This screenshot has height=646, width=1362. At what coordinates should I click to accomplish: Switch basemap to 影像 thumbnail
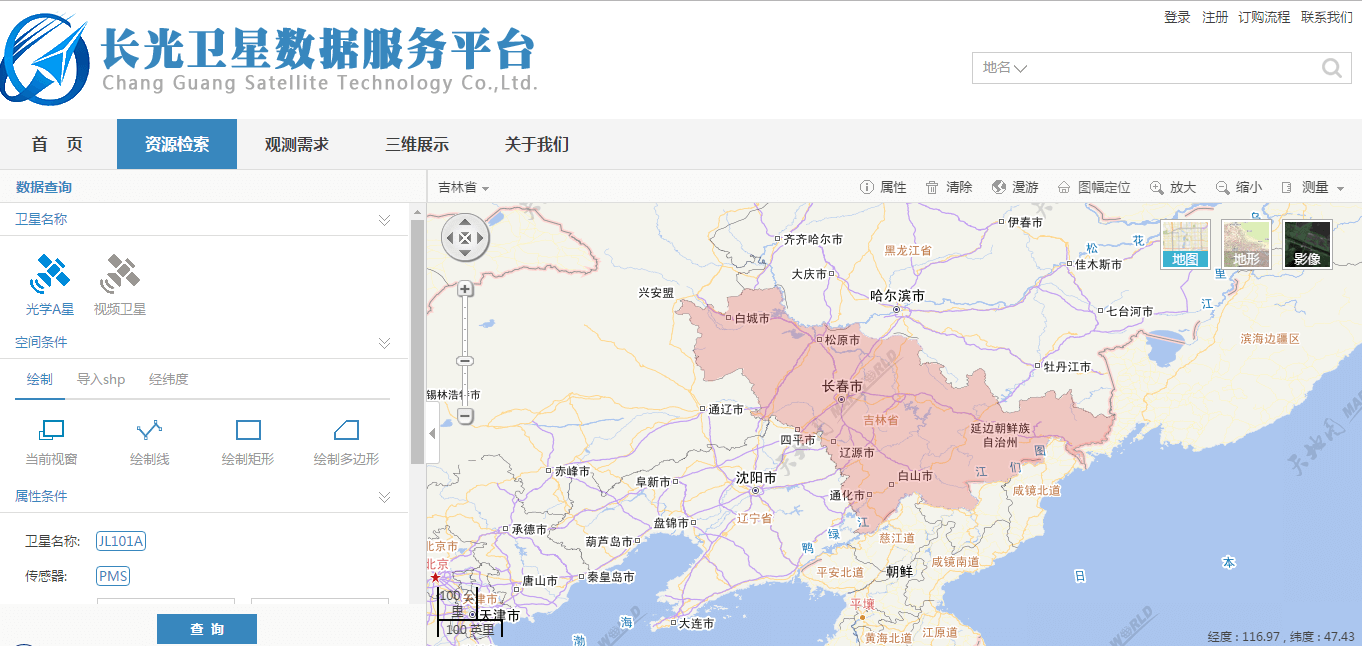[1307, 245]
